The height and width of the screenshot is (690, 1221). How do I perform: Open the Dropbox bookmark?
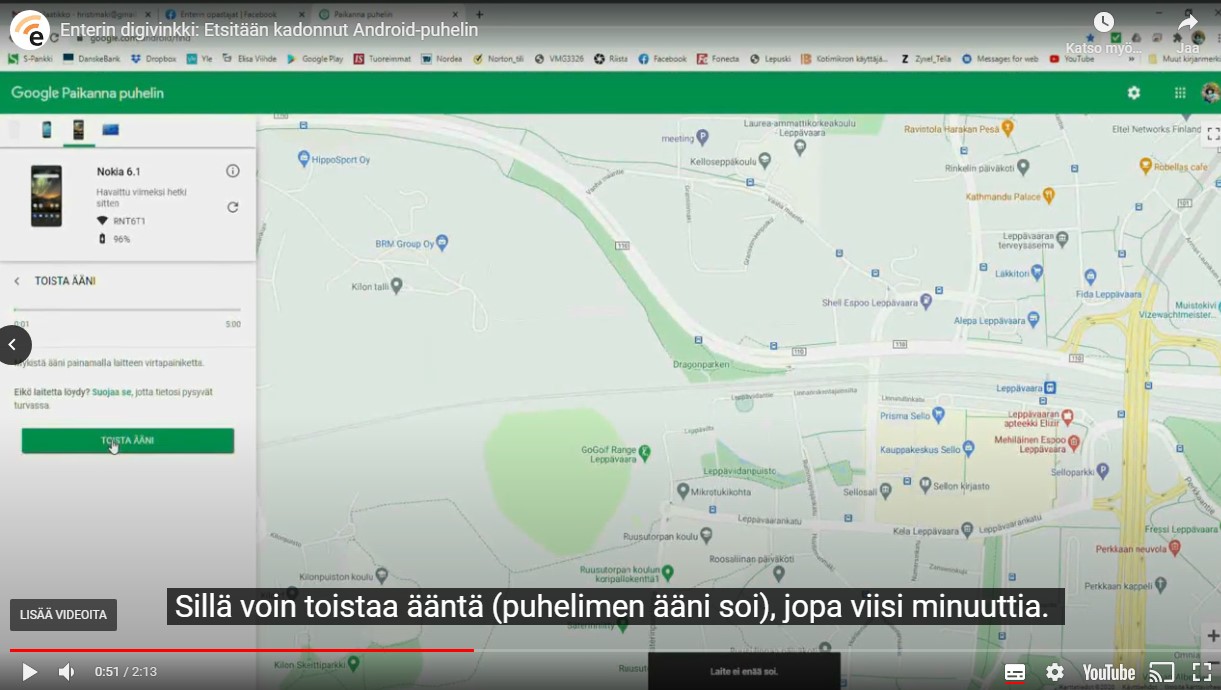point(153,59)
